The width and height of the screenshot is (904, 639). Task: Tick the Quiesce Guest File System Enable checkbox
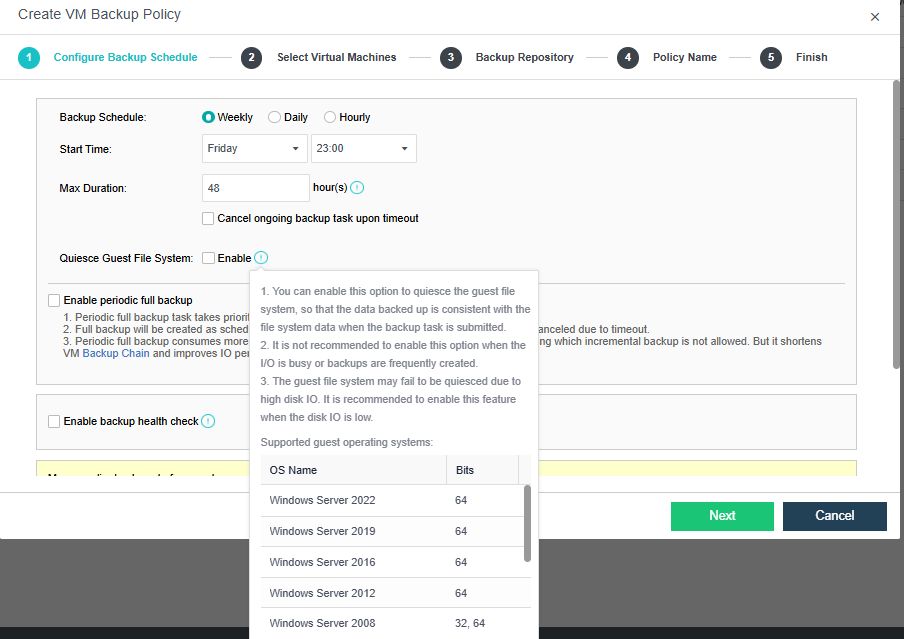(208, 258)
